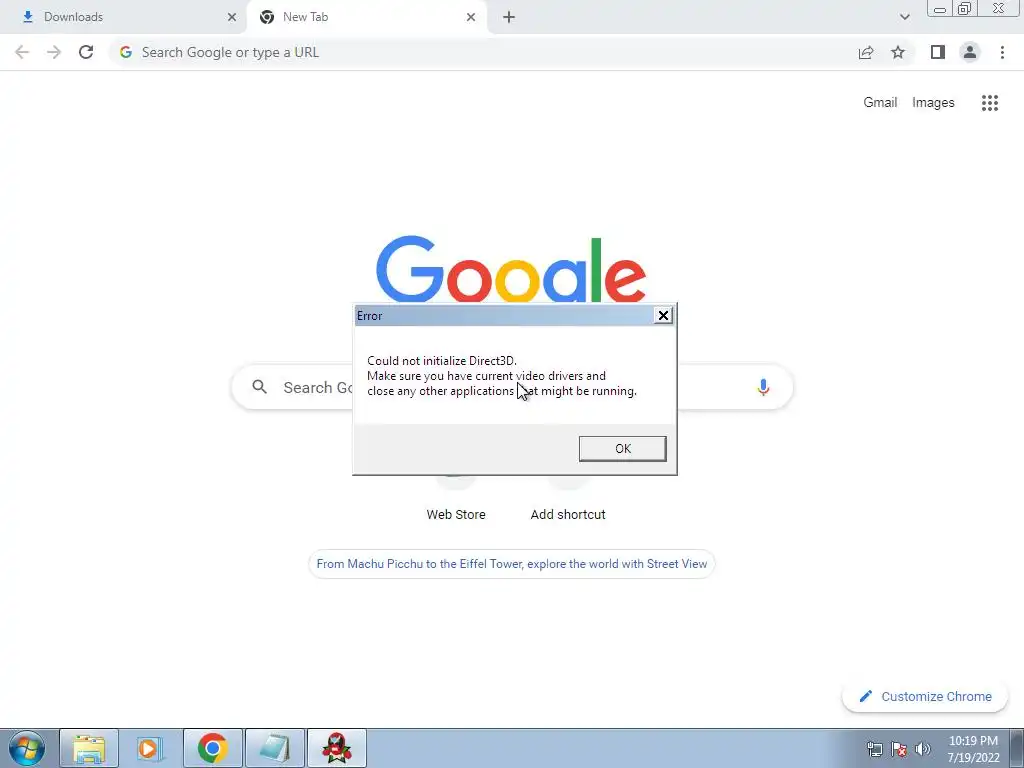Open the Google apps grid
Viewport: 1024px width, 768px height.
pos(989,103)
